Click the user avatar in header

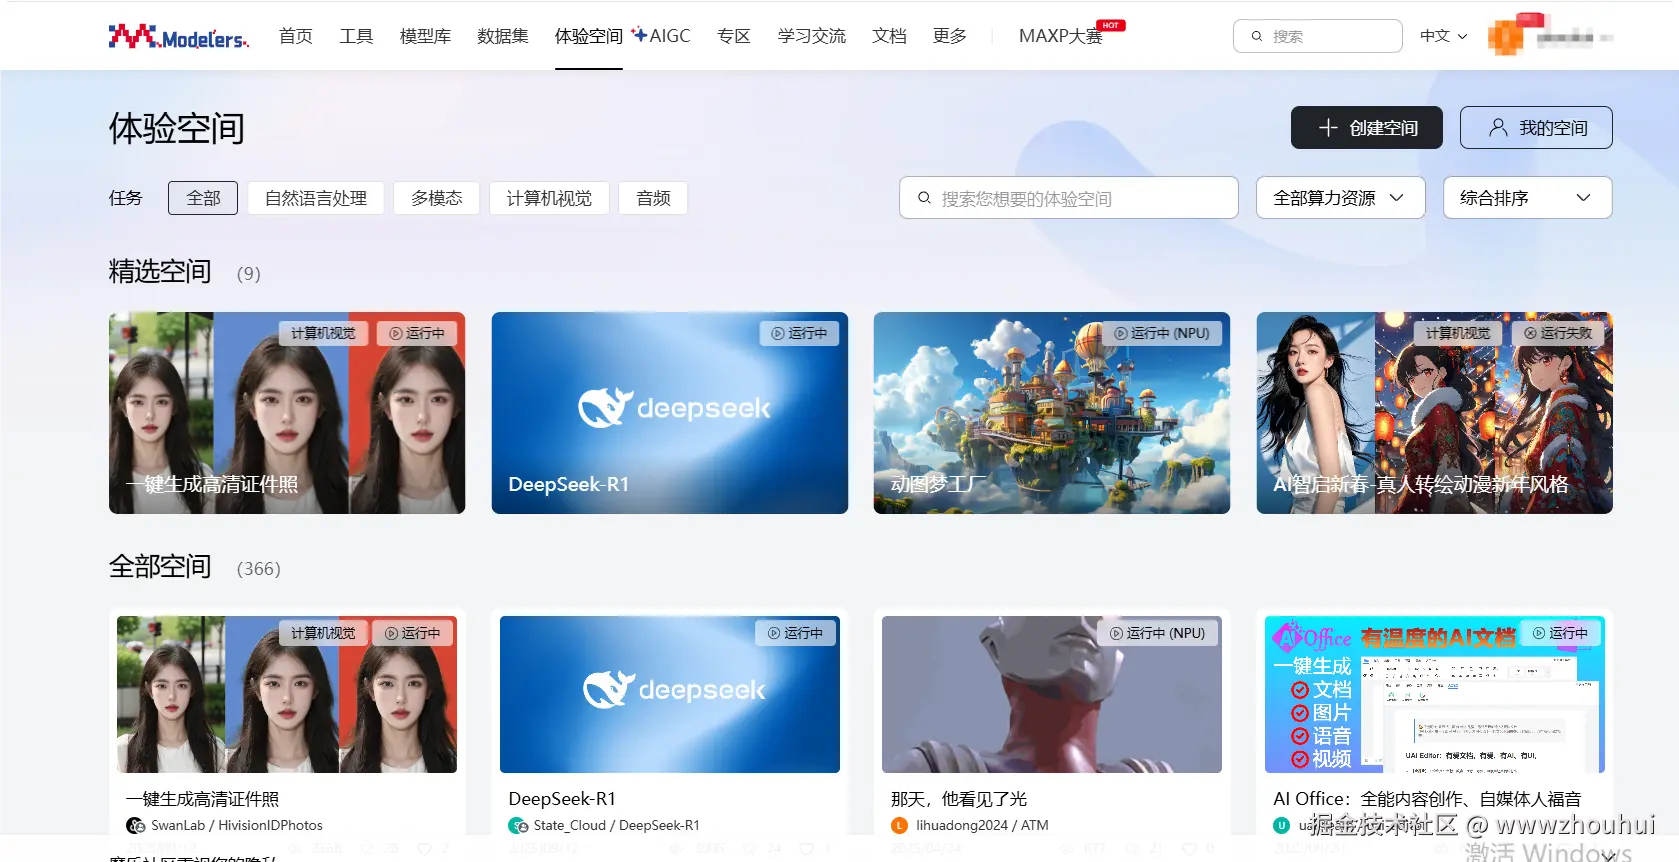(1505, 36)
